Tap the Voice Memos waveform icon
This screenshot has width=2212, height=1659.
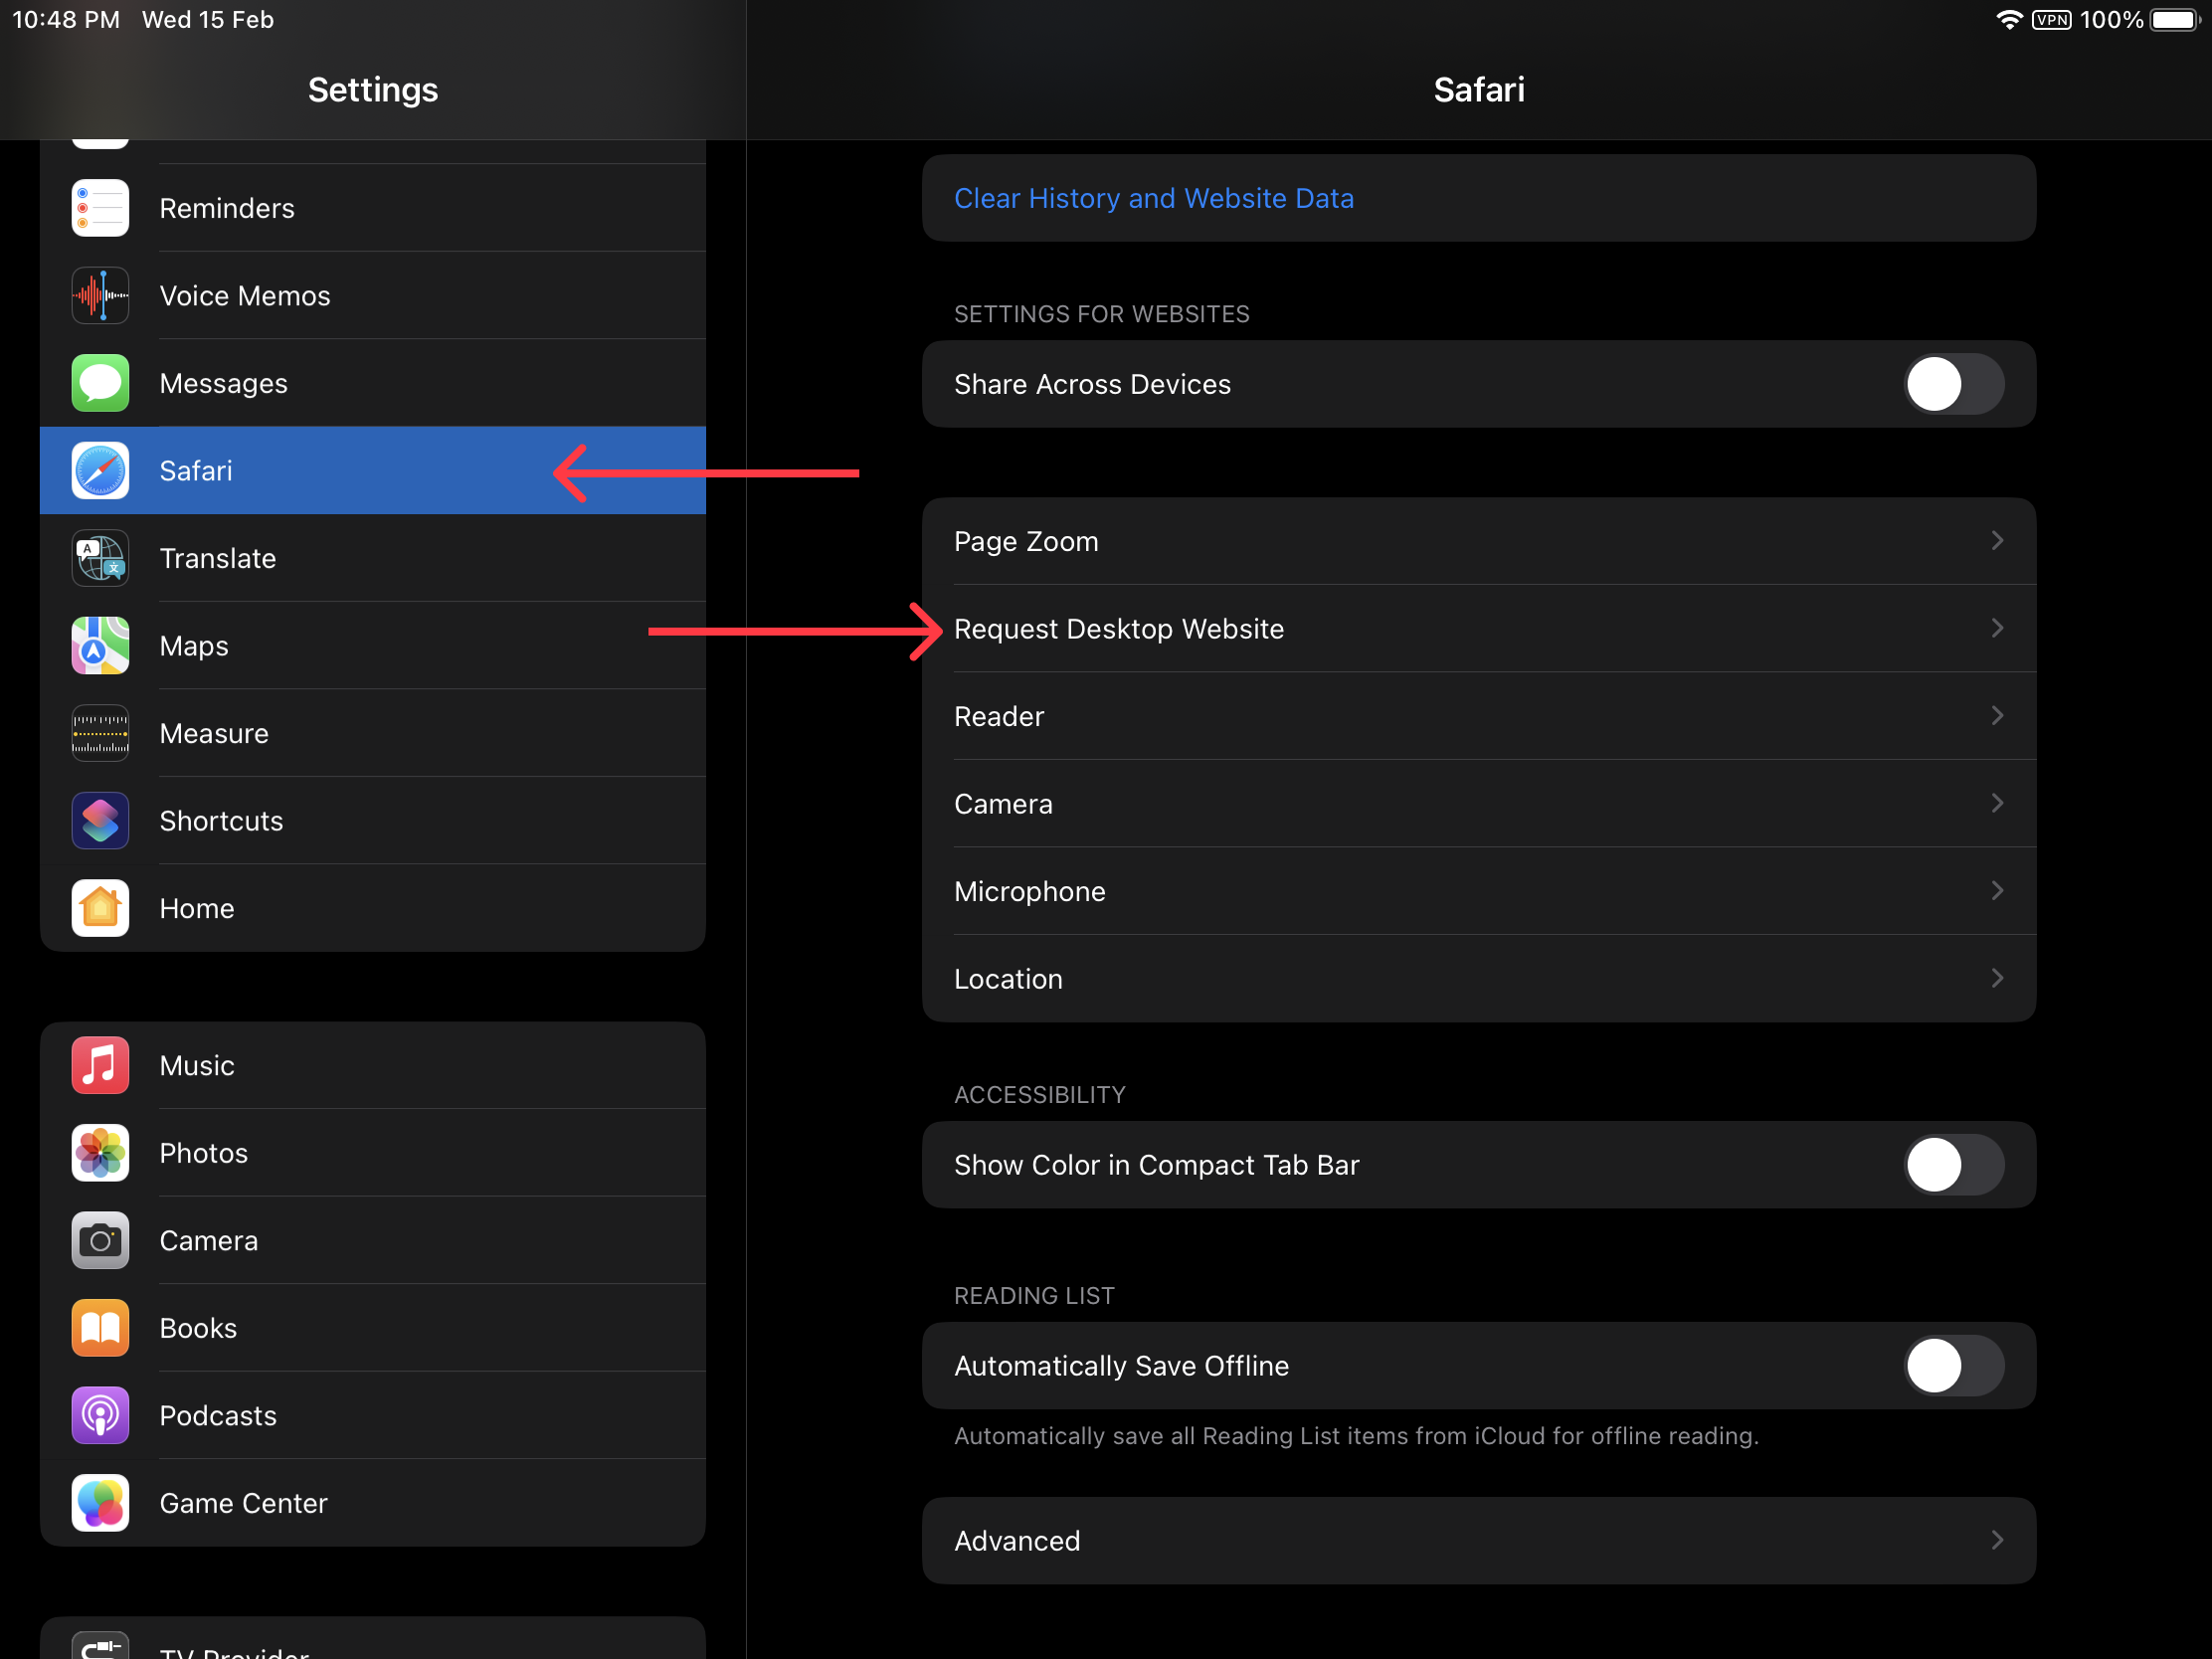pyautogui.click(x=100, y=296)
